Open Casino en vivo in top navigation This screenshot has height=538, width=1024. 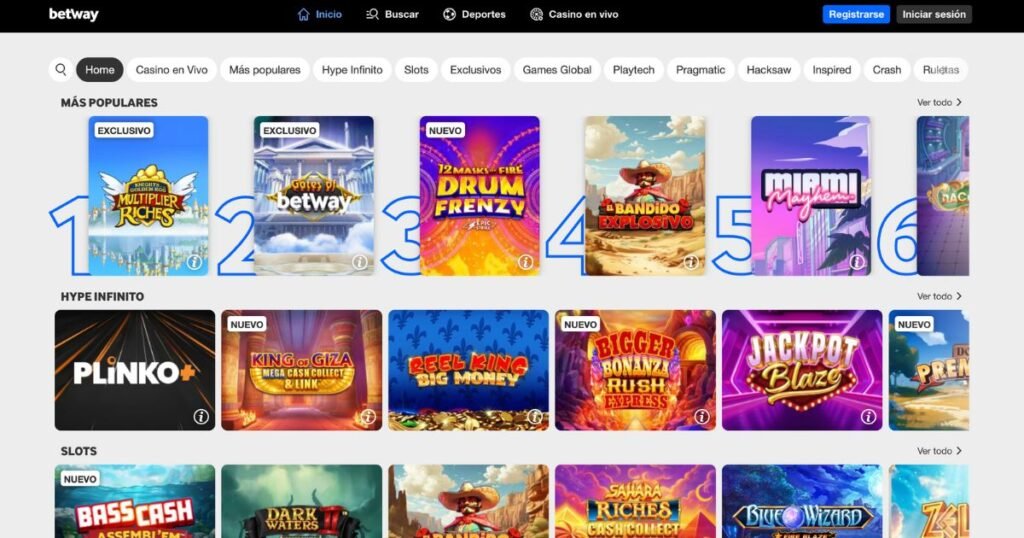pyautogui.click(x=574, y=14)
